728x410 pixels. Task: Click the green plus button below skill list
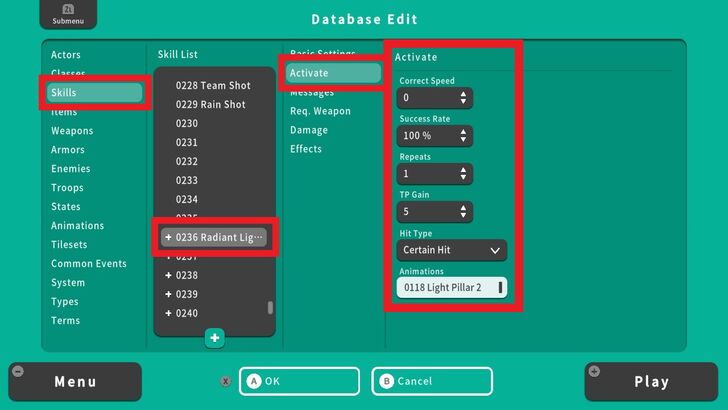tap(215, 338)
